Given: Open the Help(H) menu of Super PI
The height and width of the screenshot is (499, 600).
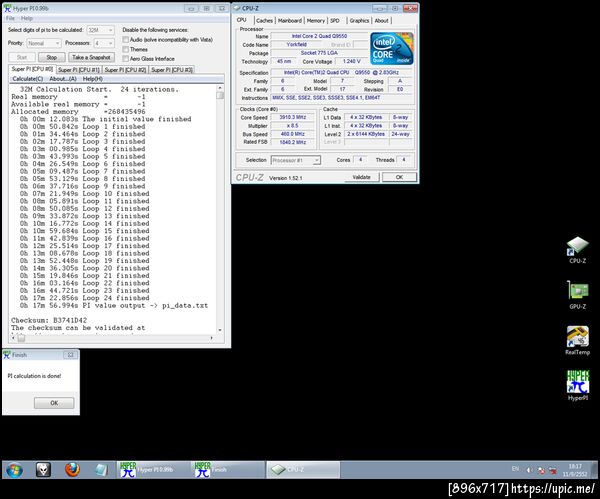Looking at the screenshot, I should [93, 79].
